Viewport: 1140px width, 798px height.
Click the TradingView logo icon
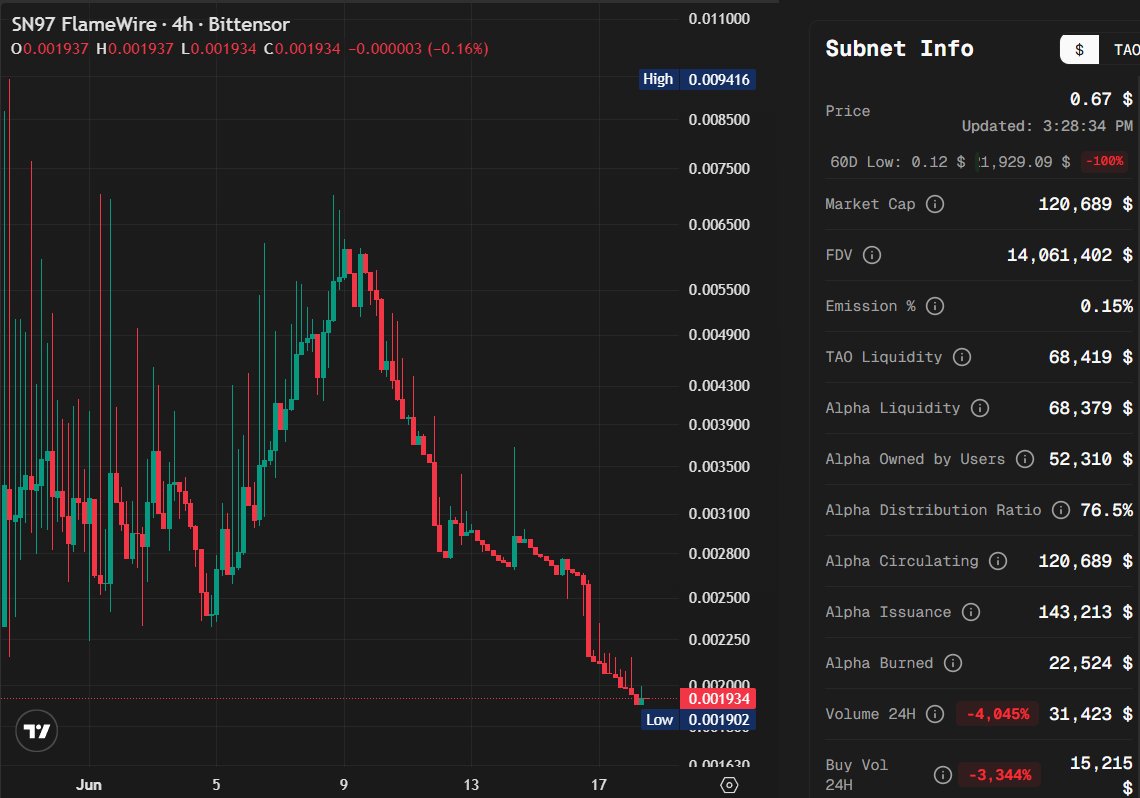36,730
